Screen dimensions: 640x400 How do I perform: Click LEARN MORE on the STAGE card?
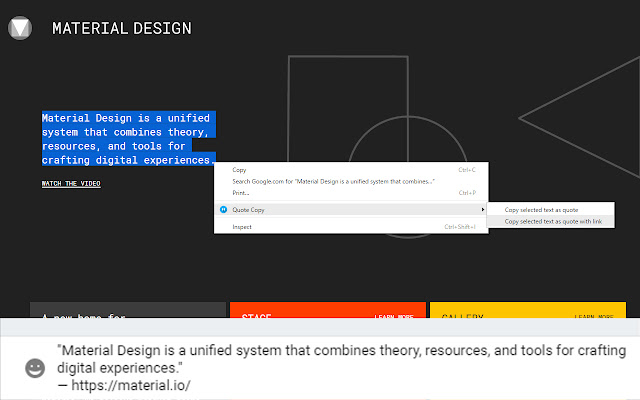click(394, 316)
